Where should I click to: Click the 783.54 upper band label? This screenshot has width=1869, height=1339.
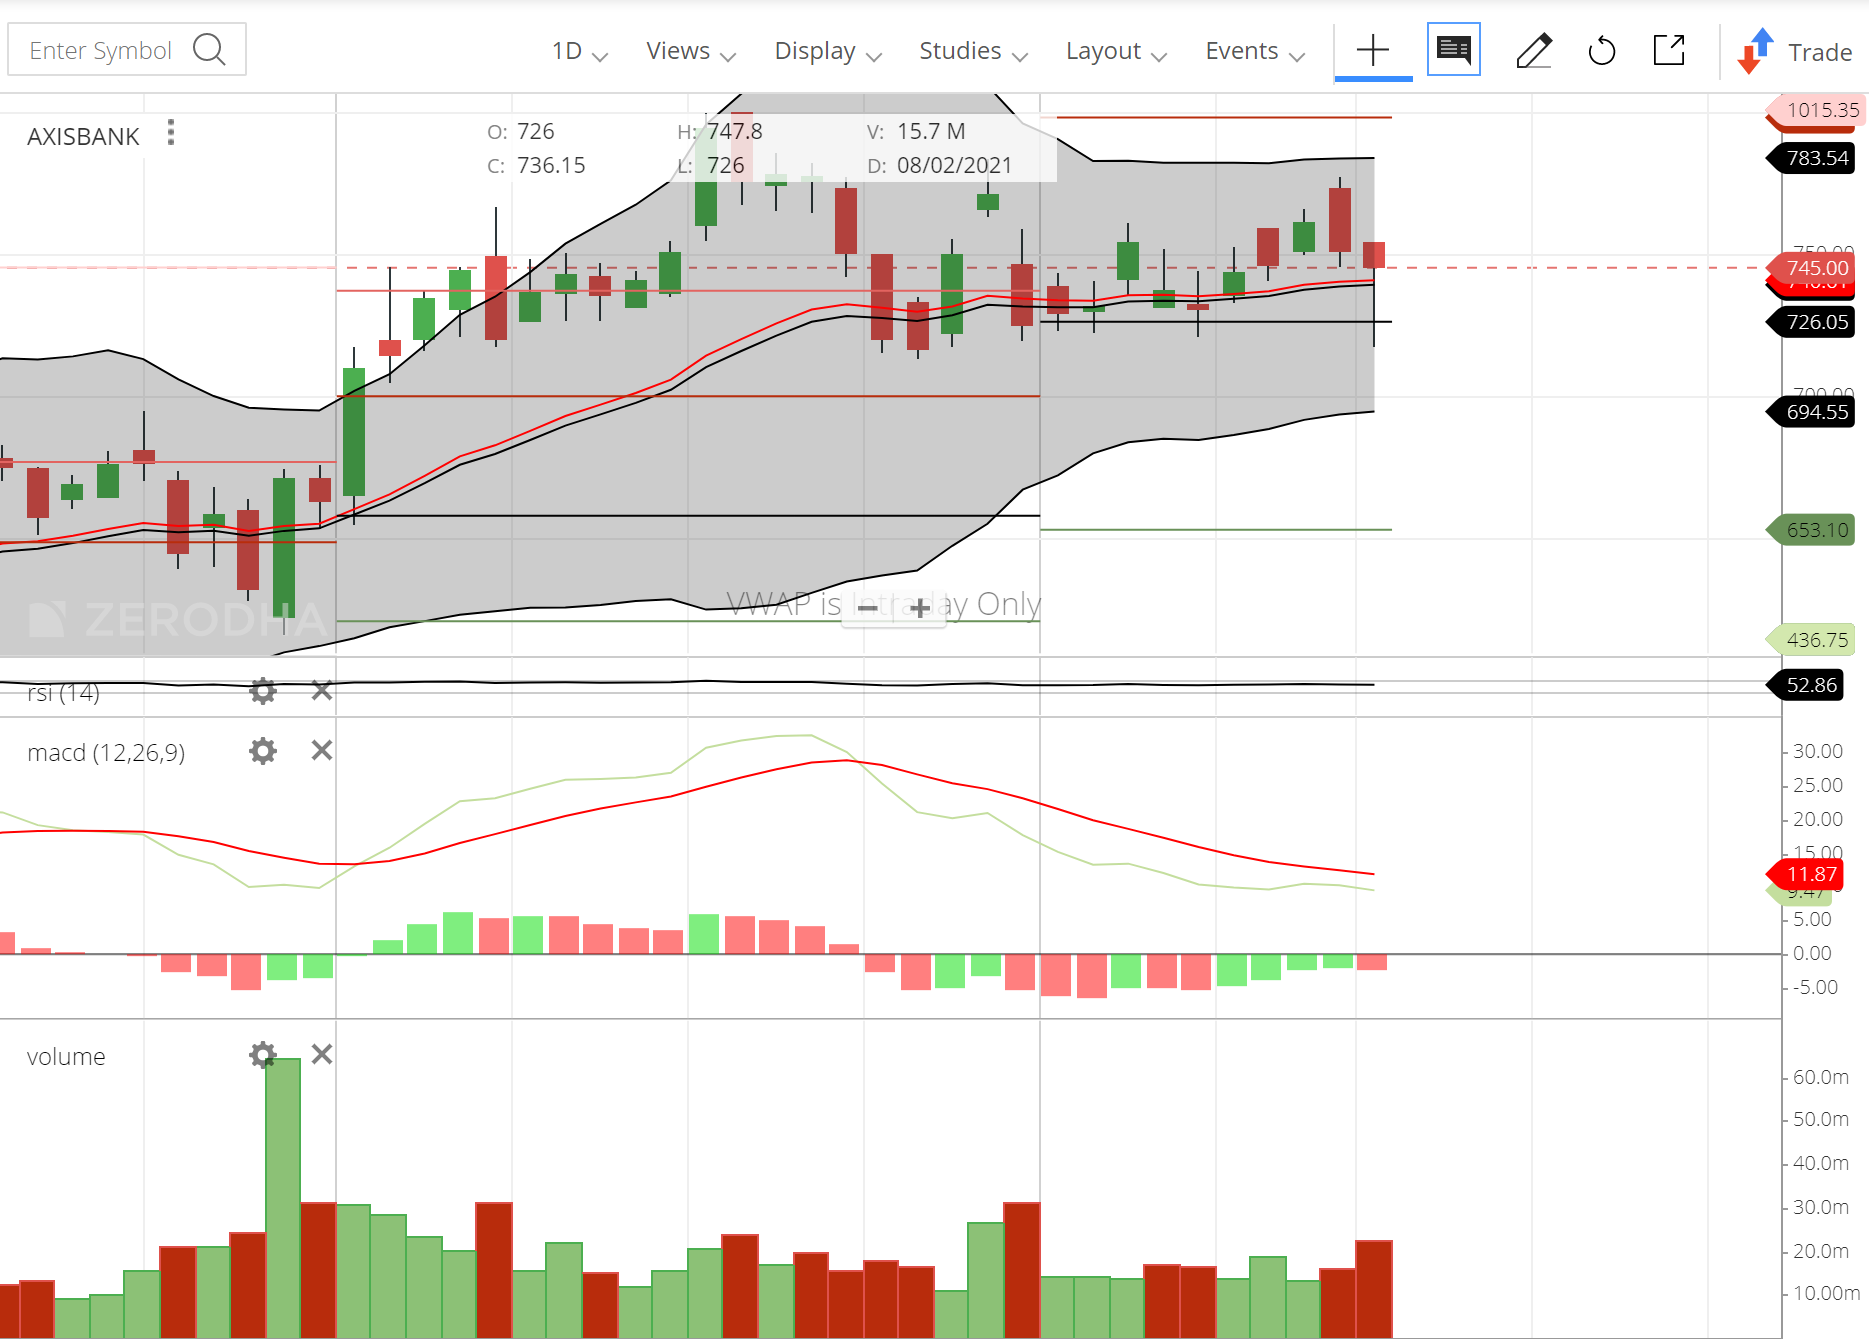1812,158
